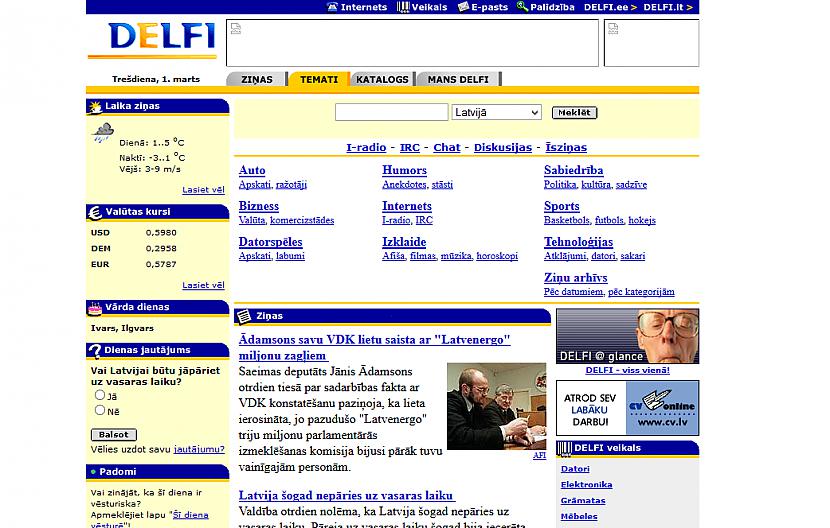The width and height of the screenshot is (830, 528).
Task: Click the courtroom news photo
Action: click(497, 406)
